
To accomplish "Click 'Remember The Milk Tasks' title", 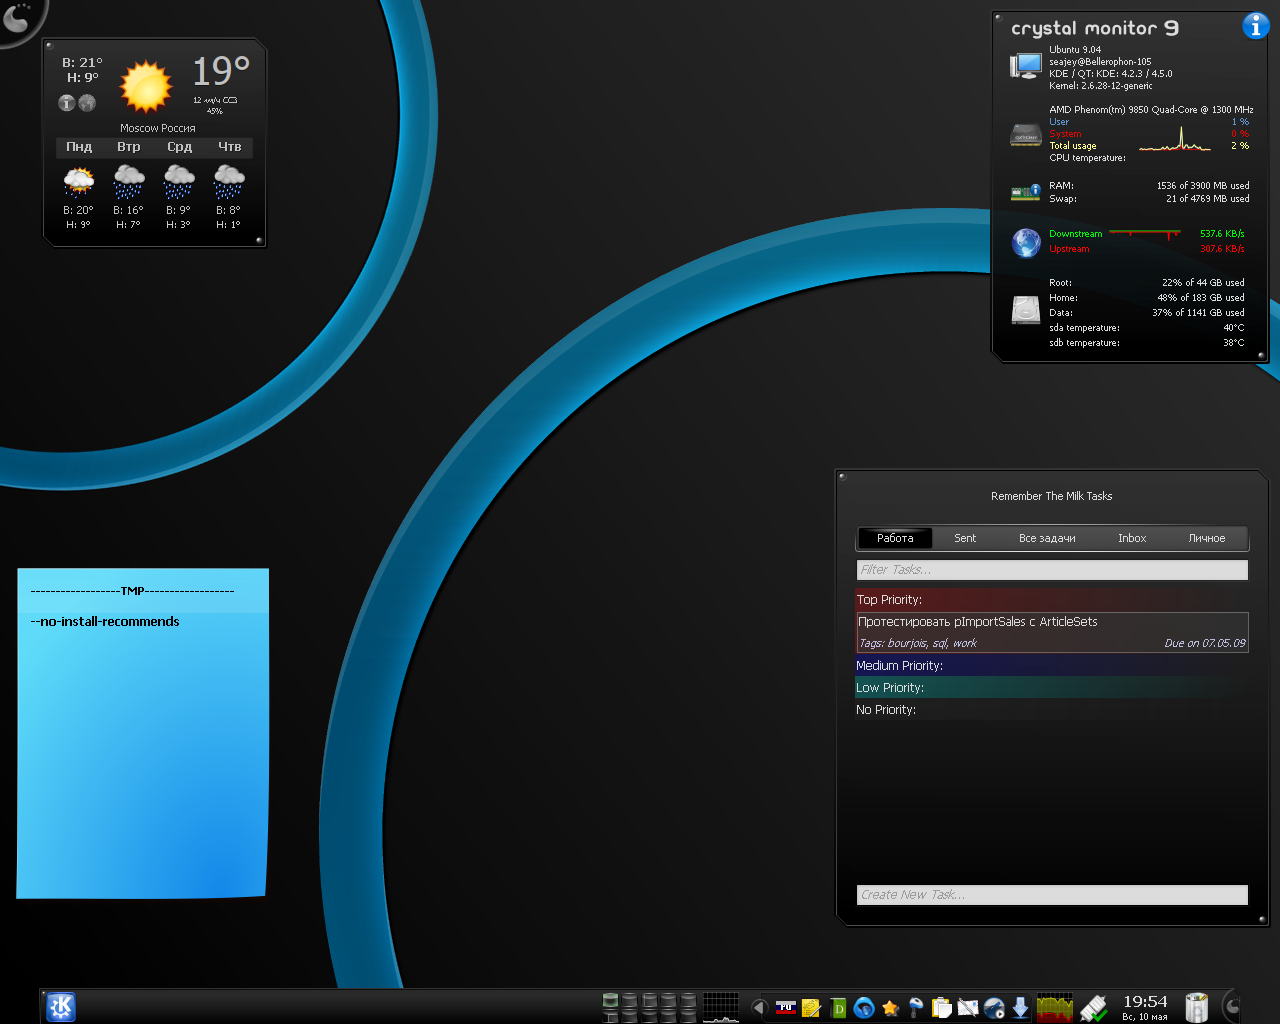I will coord(1052,496).
